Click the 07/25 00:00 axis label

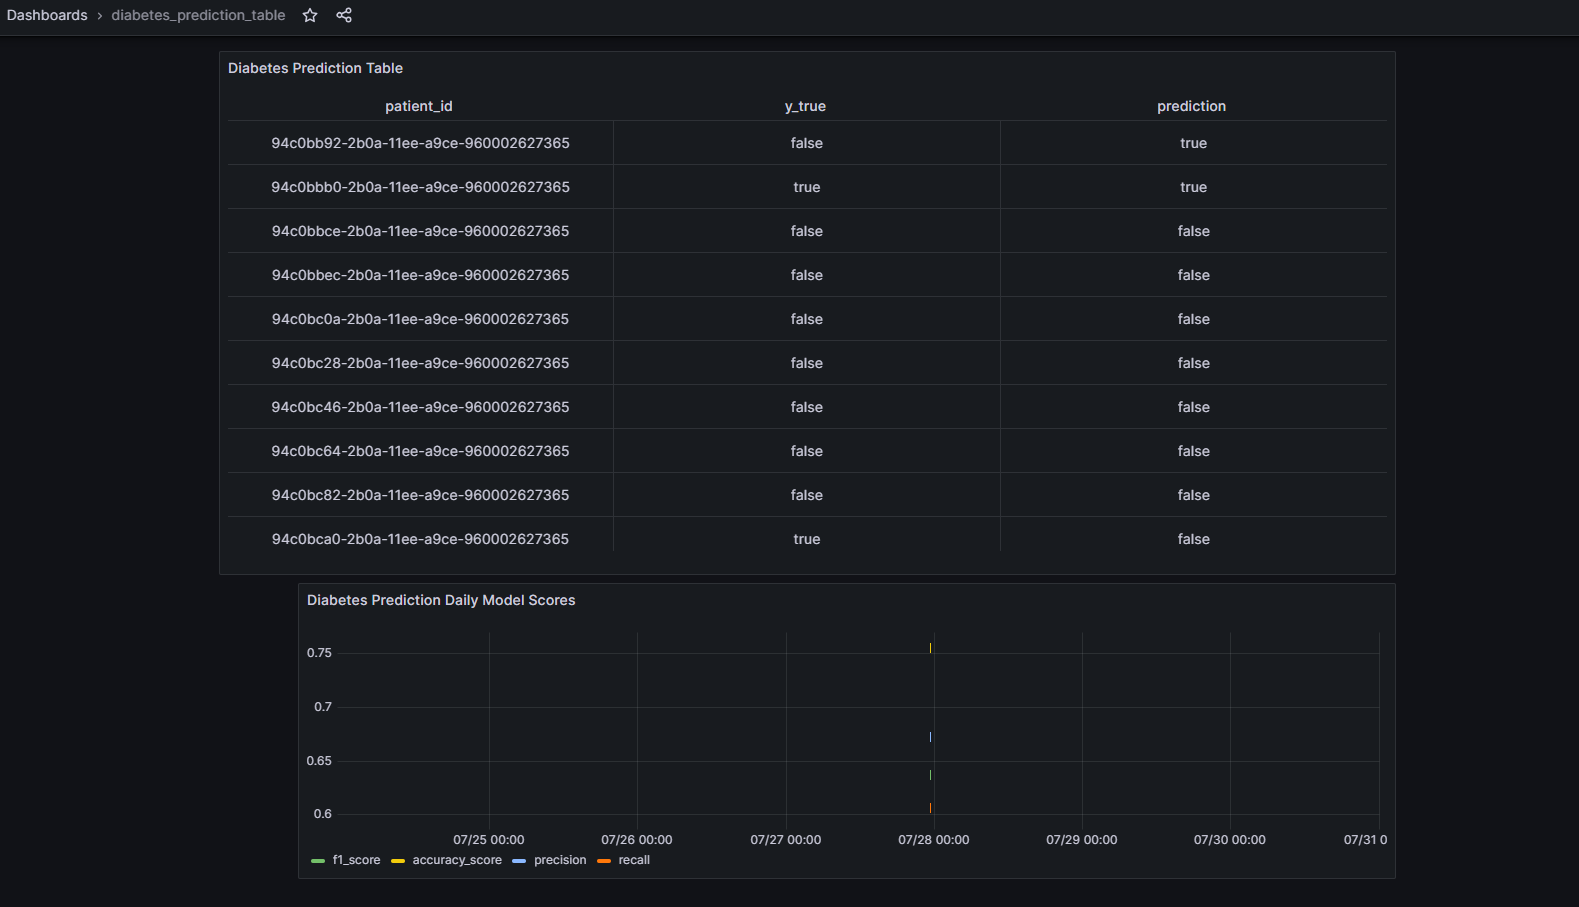[x=488, y=840]
